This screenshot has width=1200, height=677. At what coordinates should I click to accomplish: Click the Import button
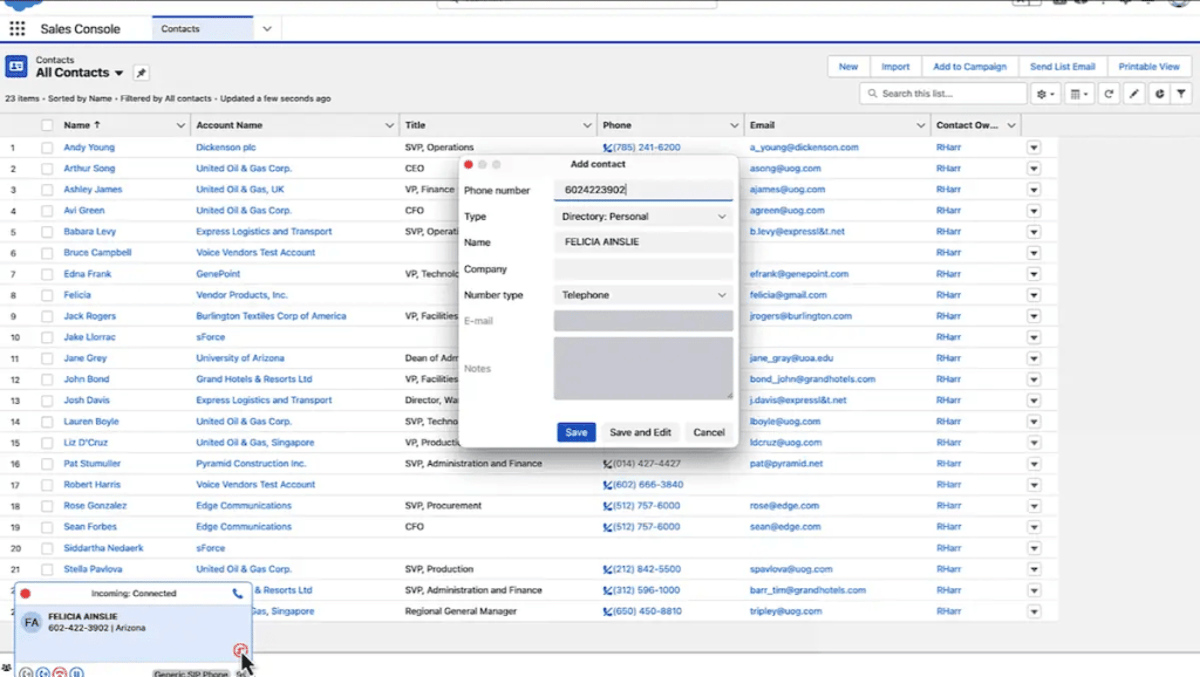click(895, 67)
